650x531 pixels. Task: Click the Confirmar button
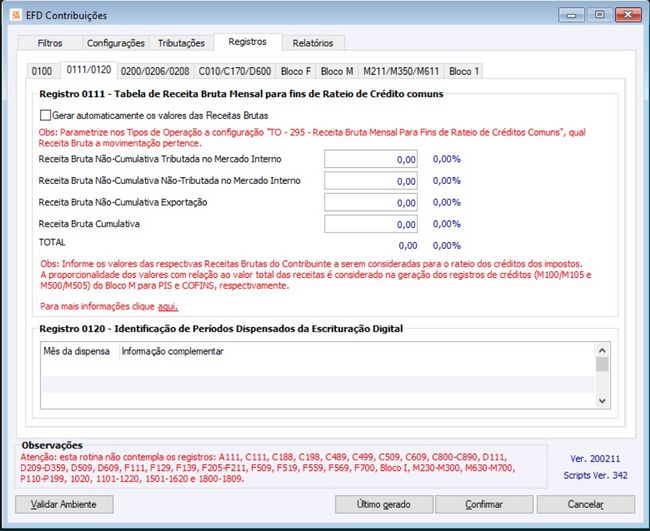click(484, 504)
